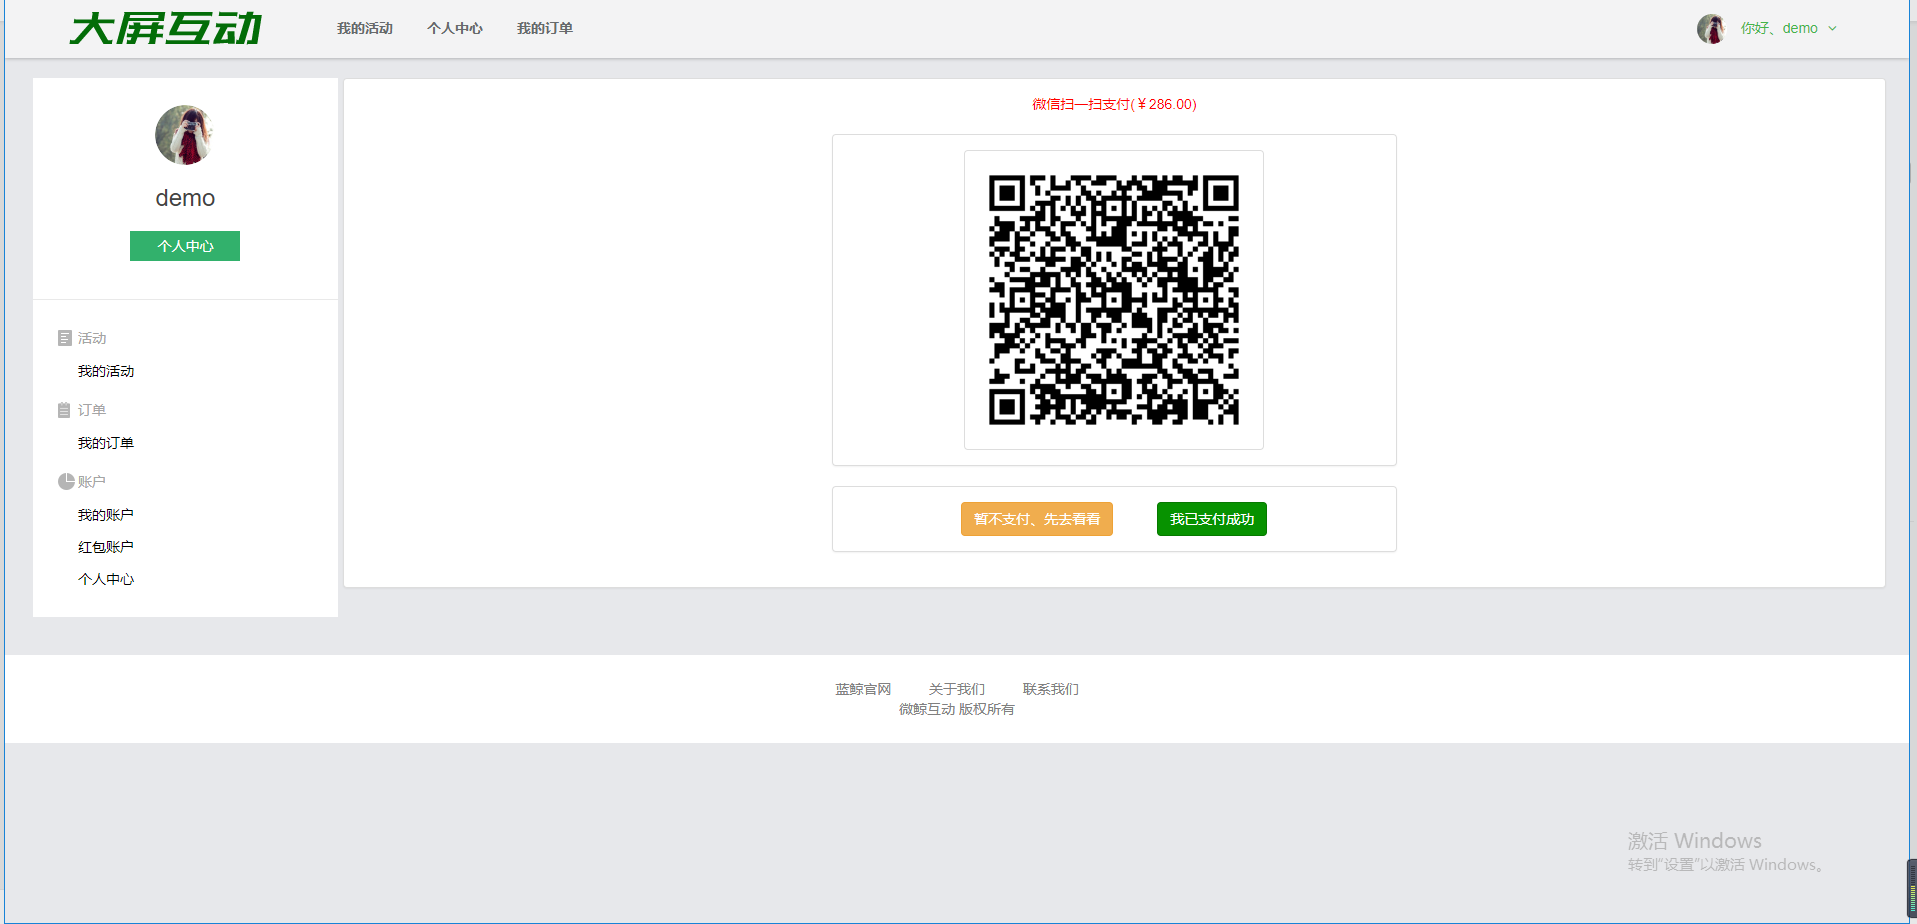Image resolution: width=1917 pixels, height=924 pixels.
Task: Confirm with 我已支付成功 button
Action: pos(1211,519)
